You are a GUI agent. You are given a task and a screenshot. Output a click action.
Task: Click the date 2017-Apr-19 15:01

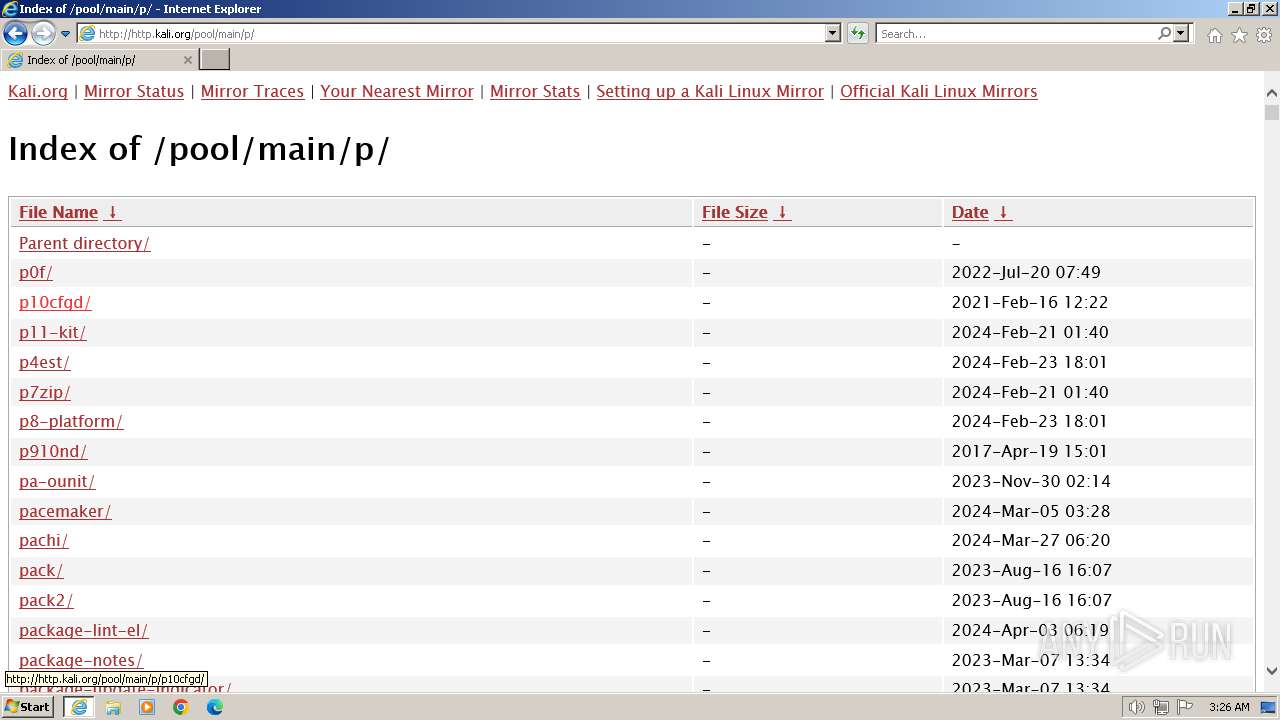1030,451
